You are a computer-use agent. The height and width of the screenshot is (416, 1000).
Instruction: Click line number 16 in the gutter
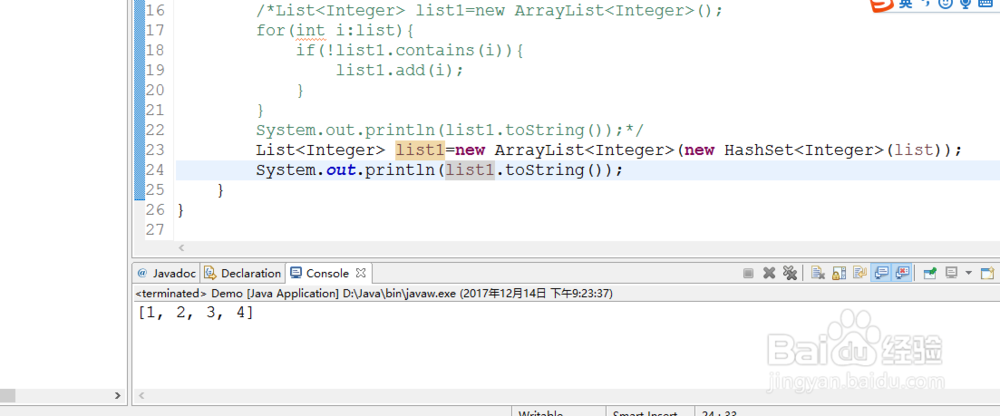click(155, 10)
